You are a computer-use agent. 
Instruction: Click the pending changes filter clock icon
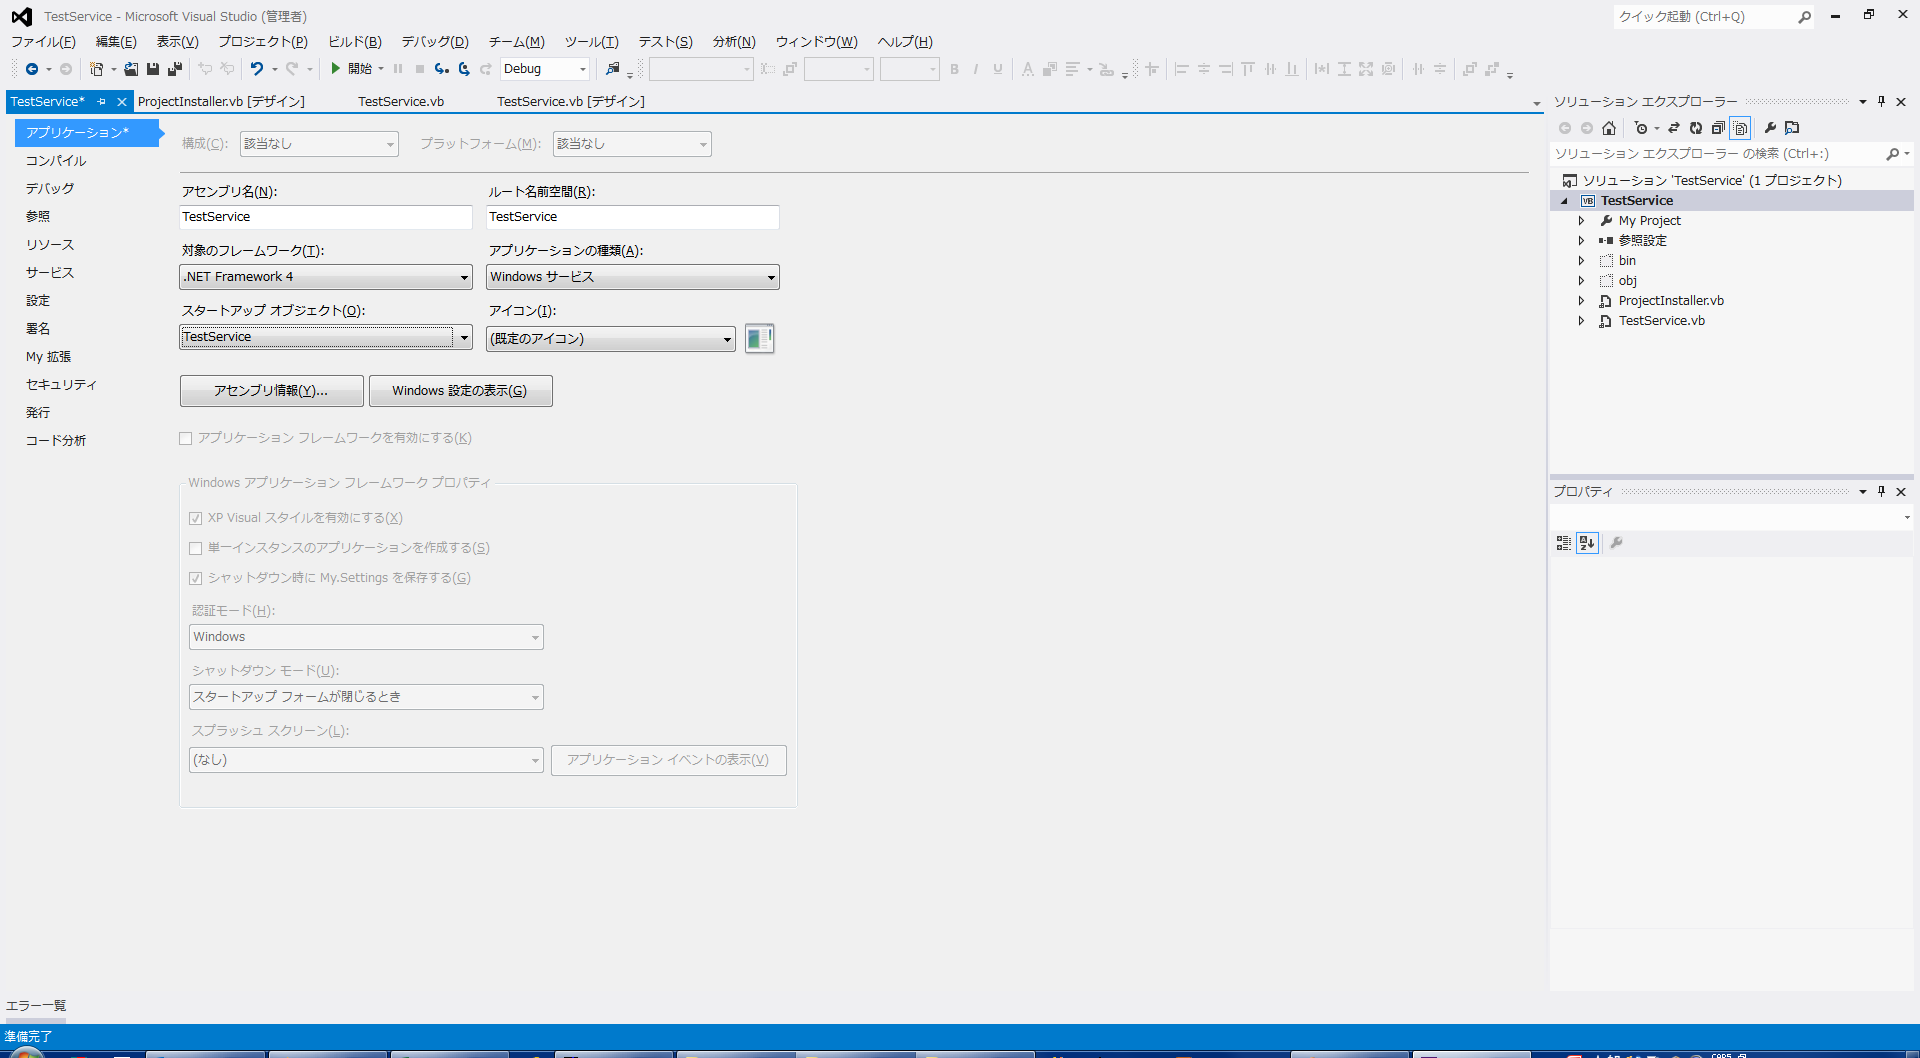pos(1641,128)
